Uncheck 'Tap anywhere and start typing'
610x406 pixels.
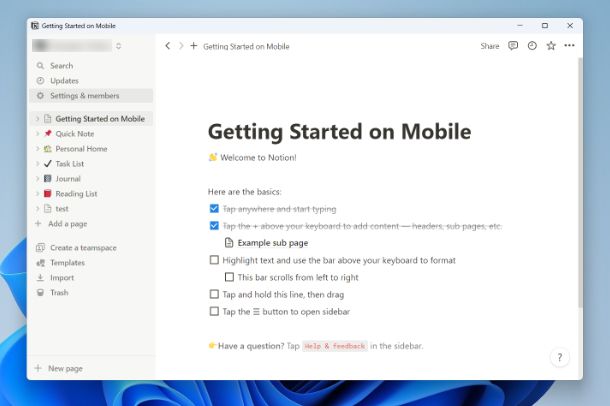tap(214, 208)
